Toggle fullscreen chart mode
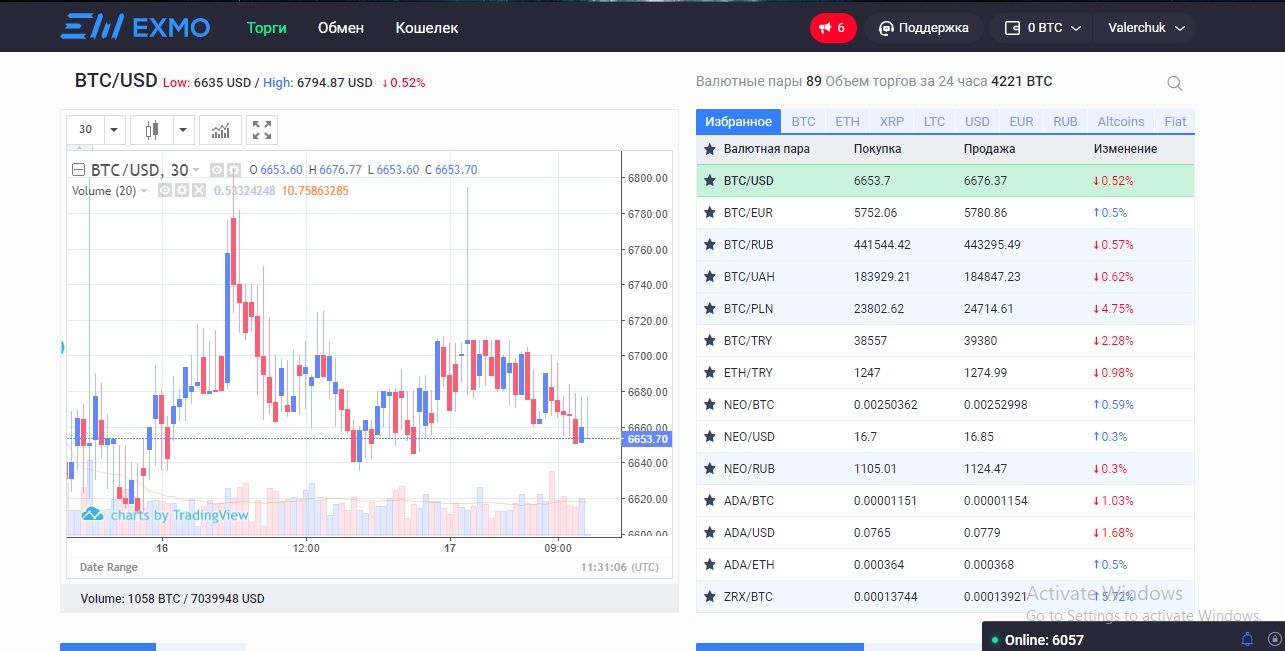Viewport: 1285px width, 651px height. (262, 130)
